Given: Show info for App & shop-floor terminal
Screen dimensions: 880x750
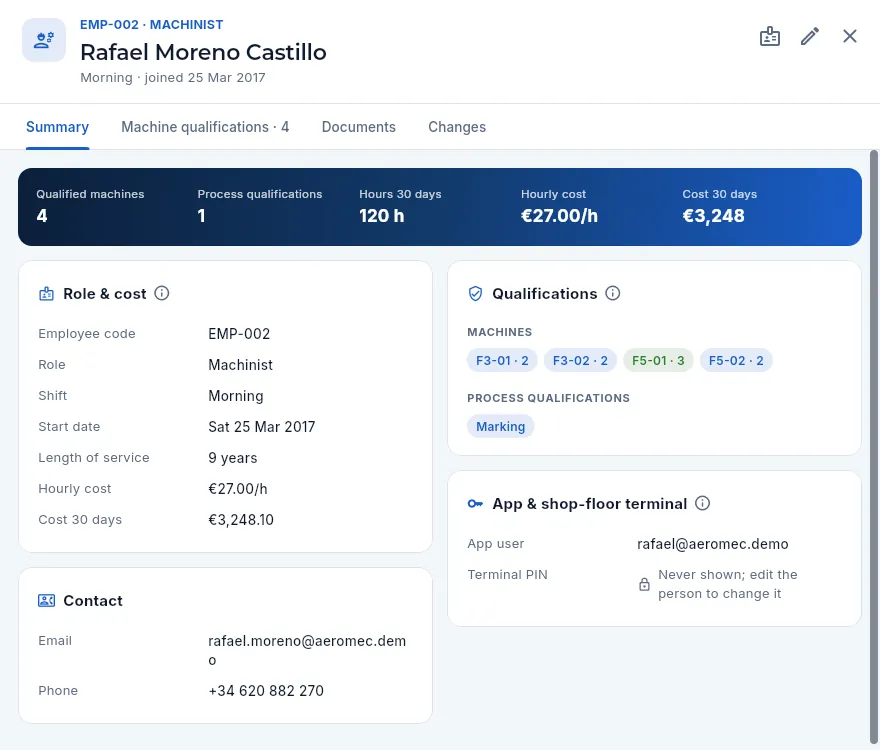Looking at the screenshot, I should click(x=702, y=503).
